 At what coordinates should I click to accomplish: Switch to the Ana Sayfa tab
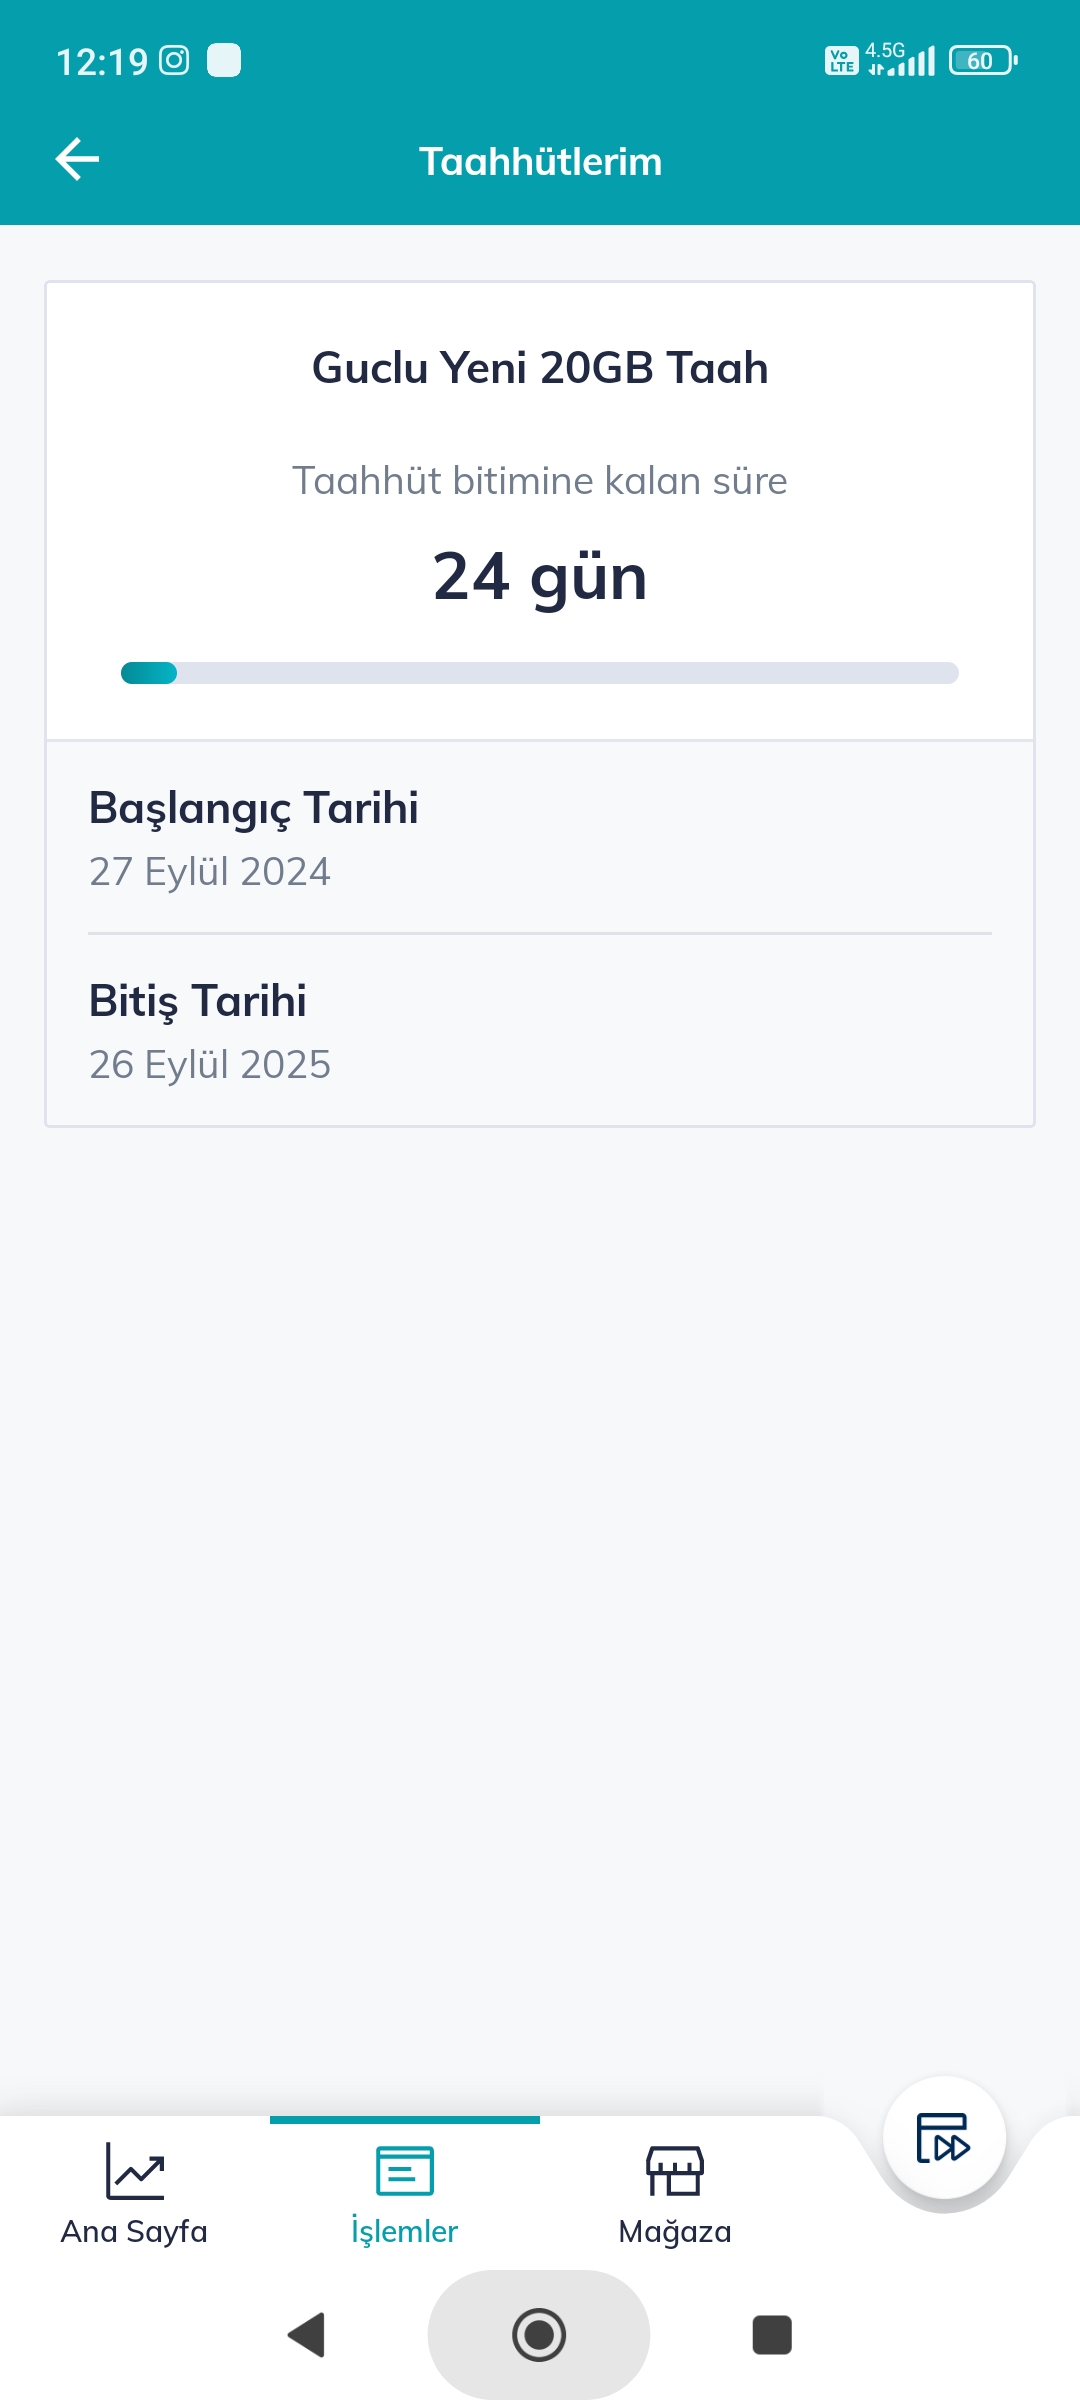tap(134, 2231)
